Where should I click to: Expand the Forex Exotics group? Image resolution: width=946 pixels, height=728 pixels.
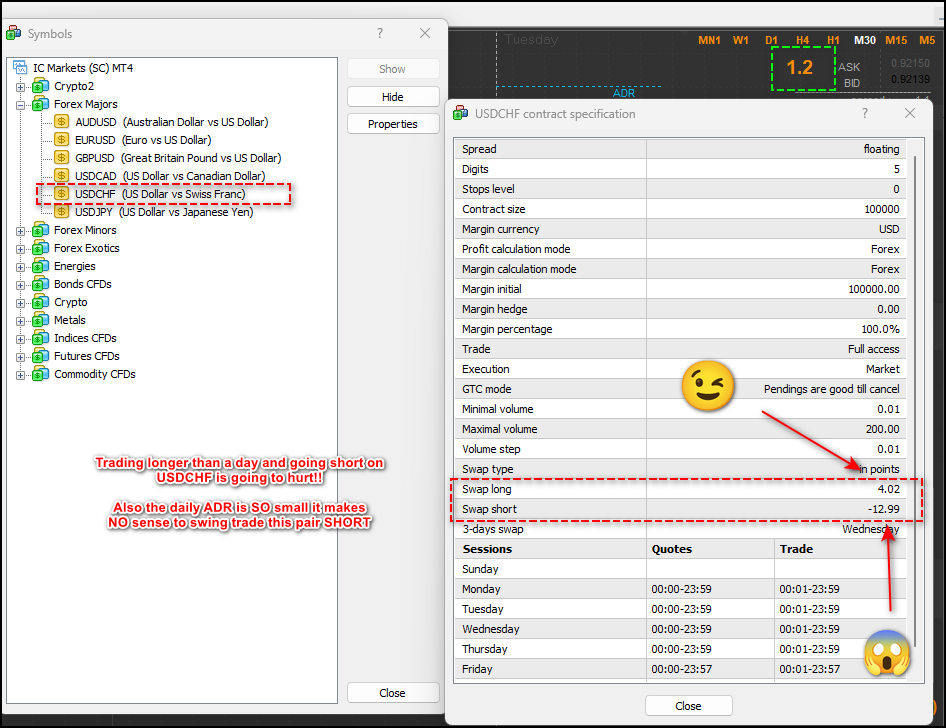[21, 249]
